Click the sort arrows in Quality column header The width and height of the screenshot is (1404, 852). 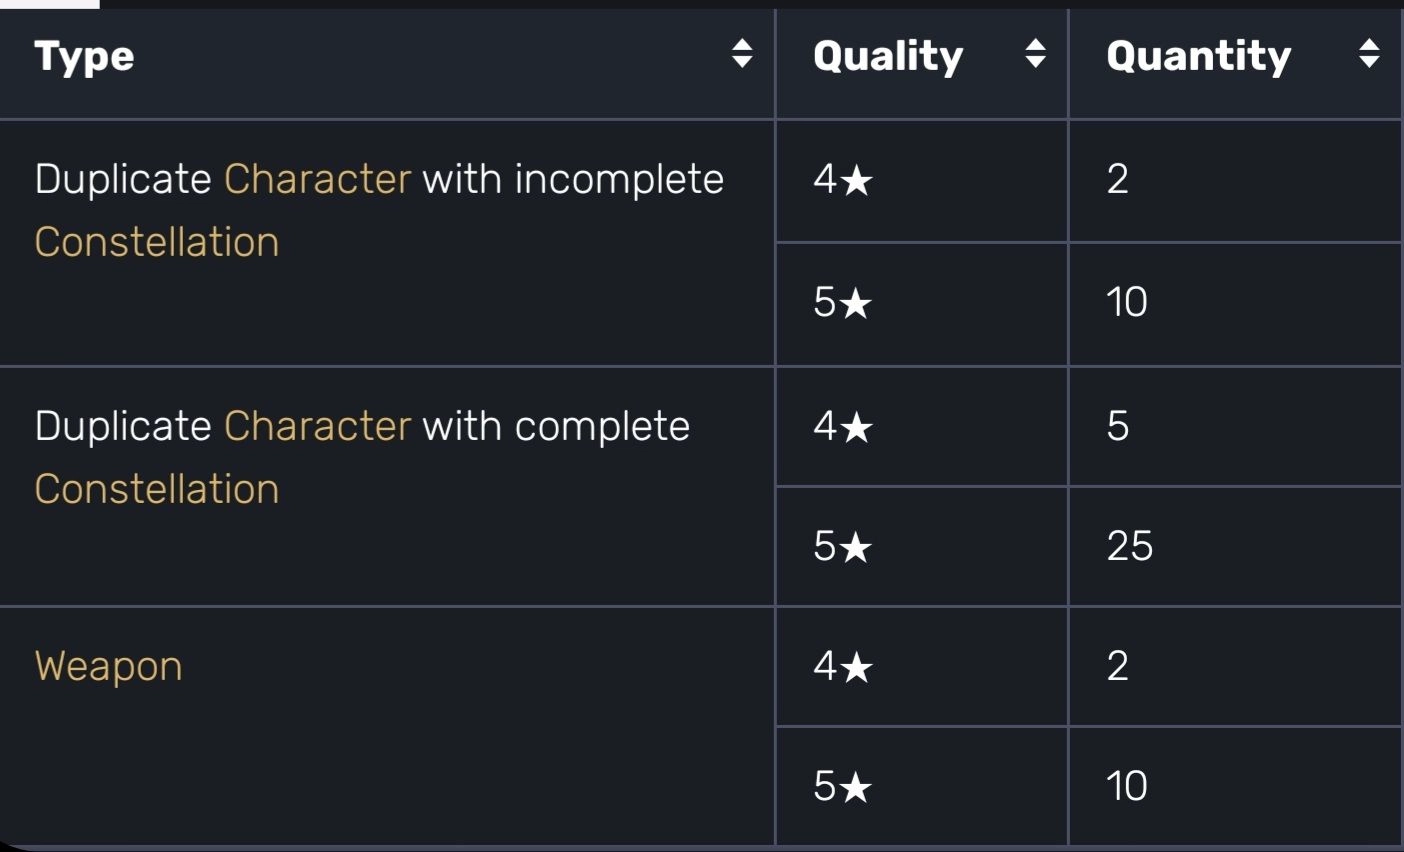tap(1035, 54)
